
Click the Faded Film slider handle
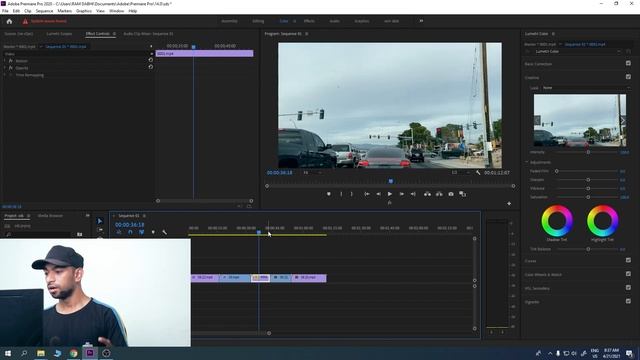(556, 171)
